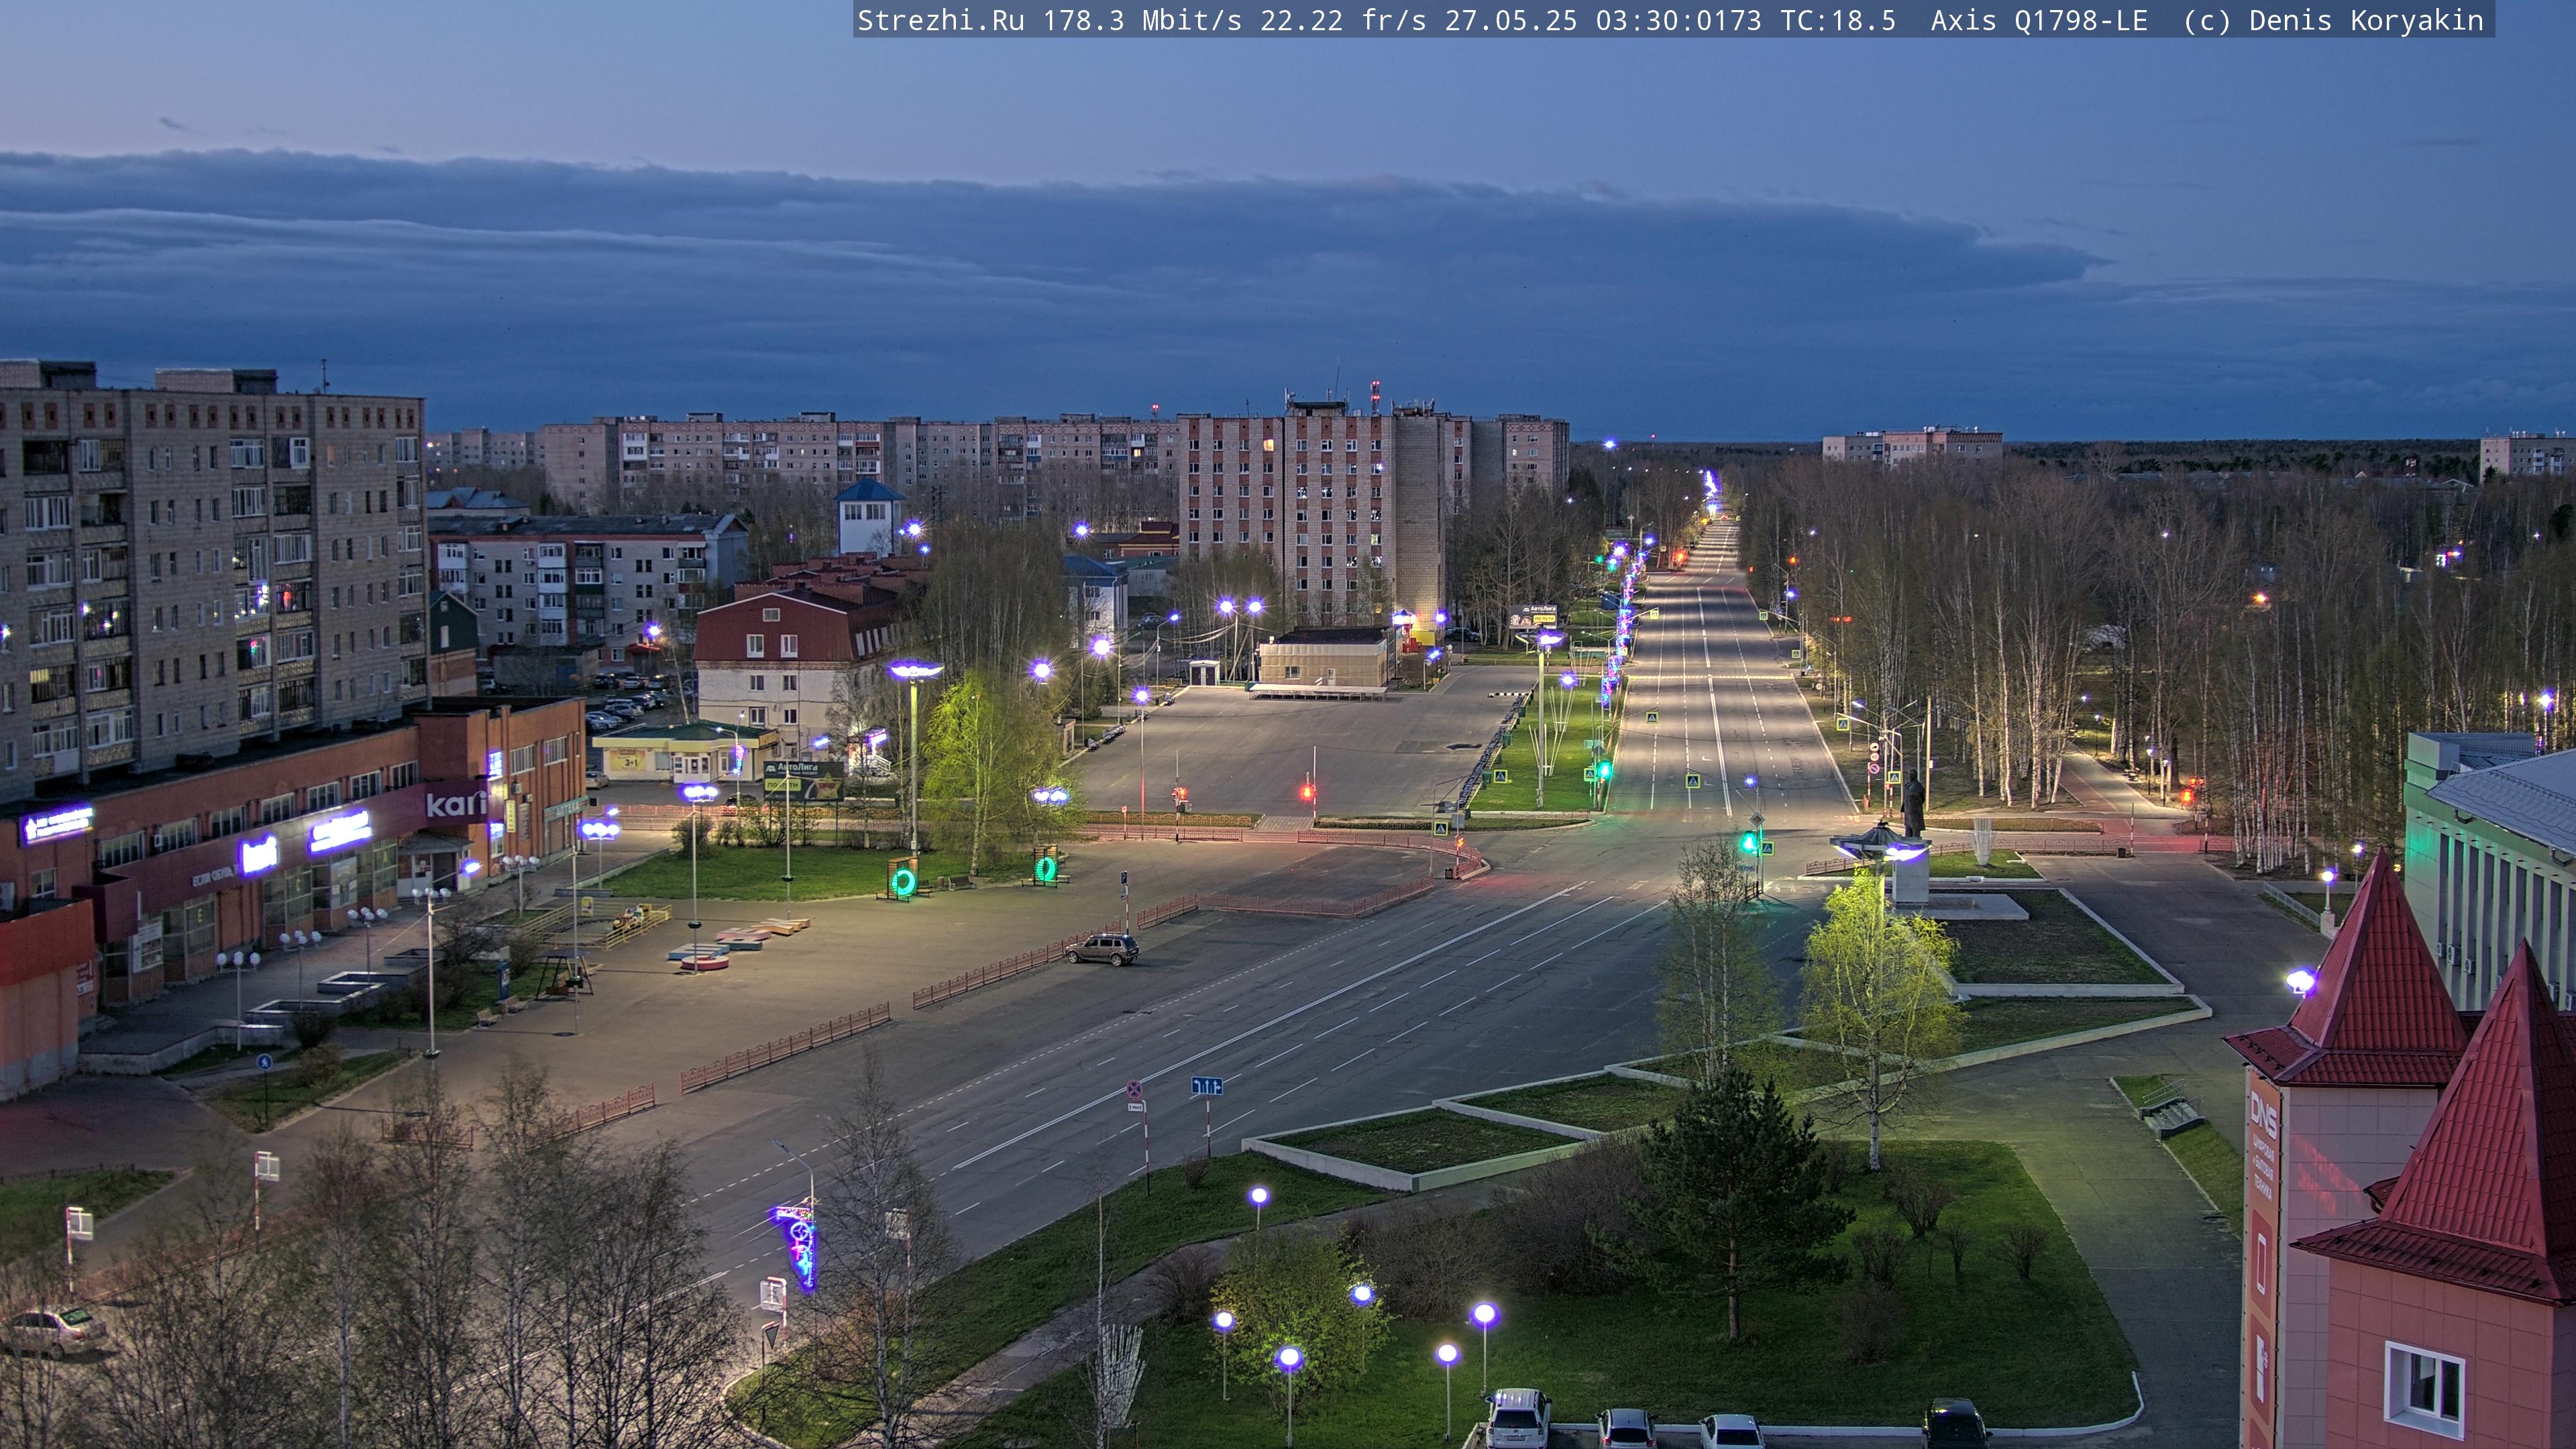Screen dimensions: 2576x1449
Task: Click the "22.22 fr/s" frame rate value
Action: 1343,20
